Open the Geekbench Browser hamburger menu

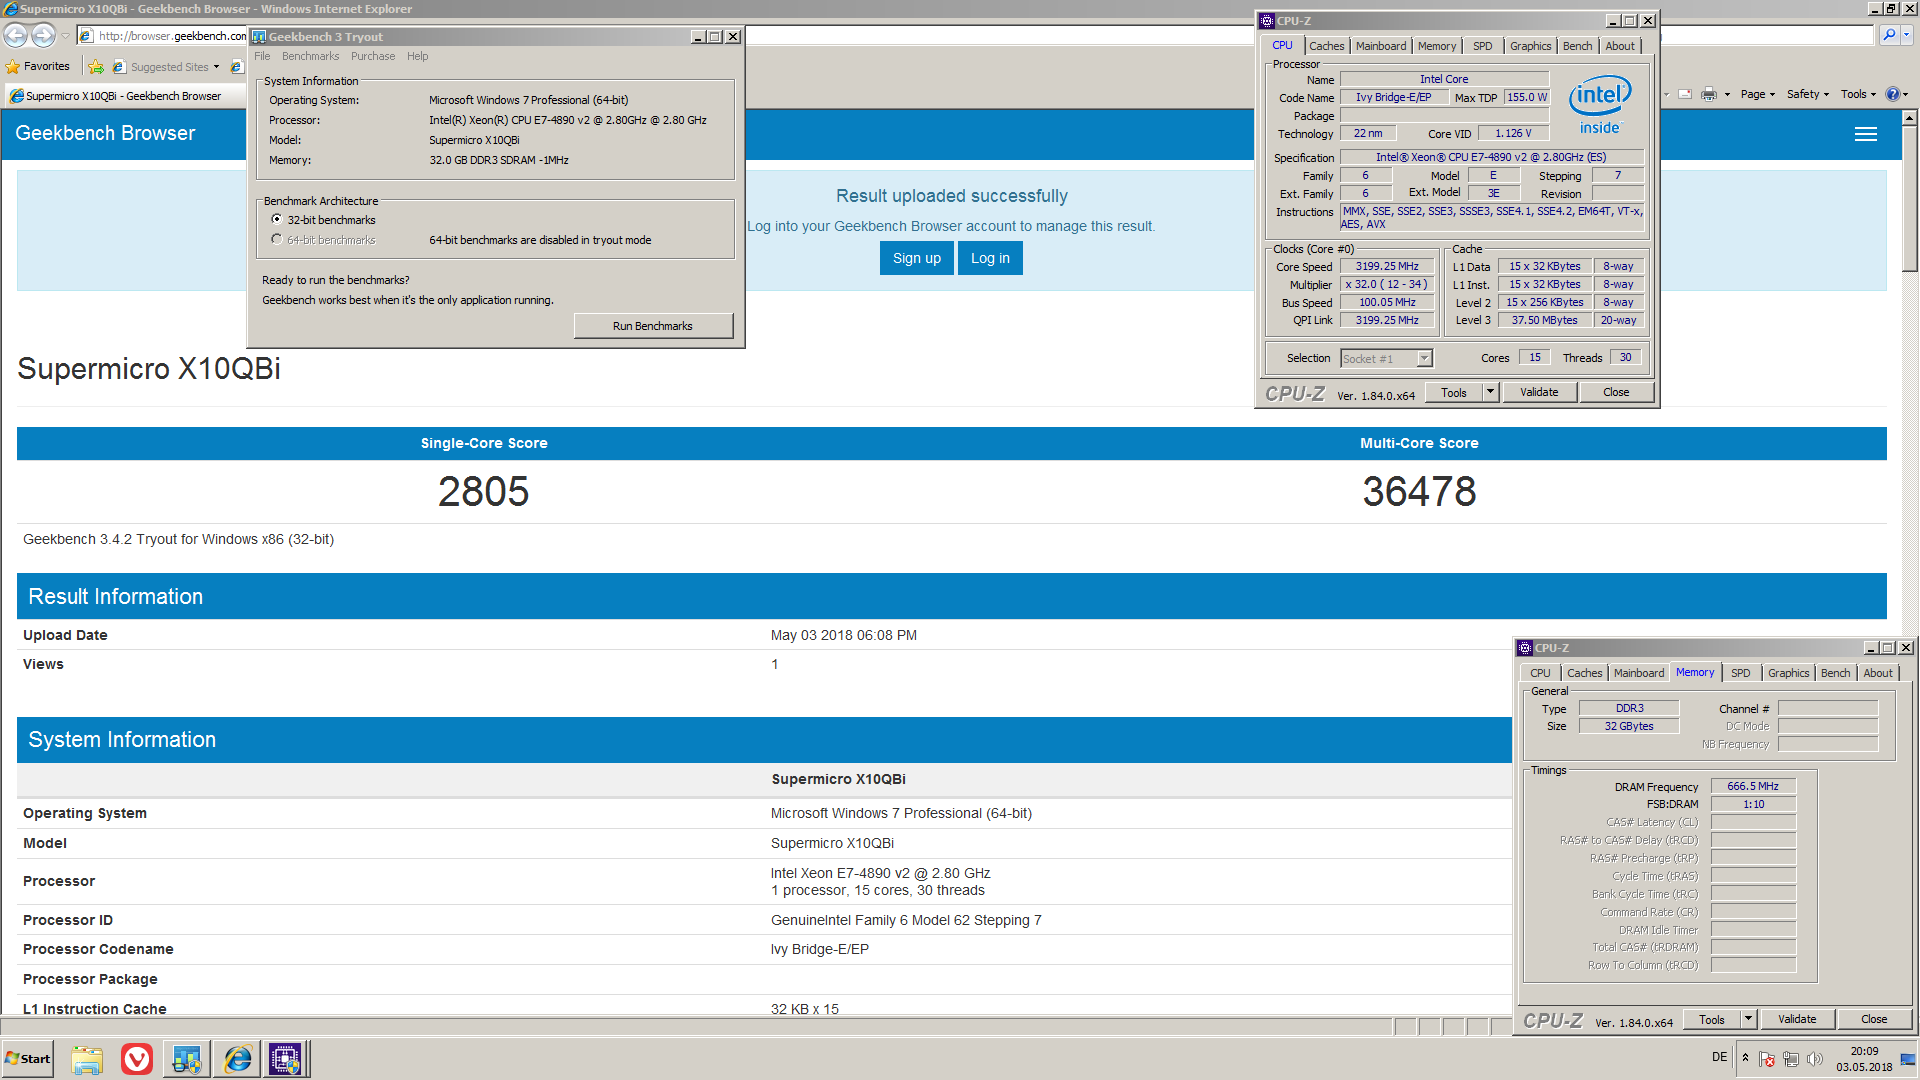coord(1866,134)
